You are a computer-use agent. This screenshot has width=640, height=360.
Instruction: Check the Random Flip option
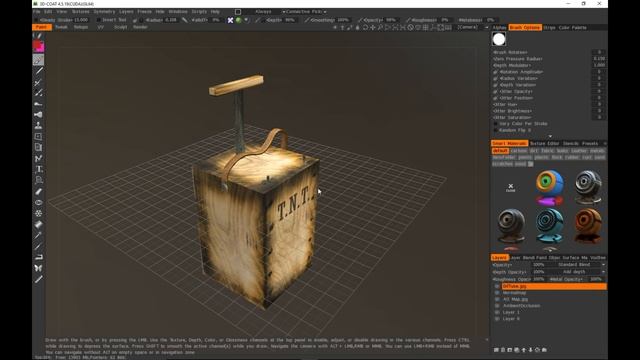click(496, 130)
